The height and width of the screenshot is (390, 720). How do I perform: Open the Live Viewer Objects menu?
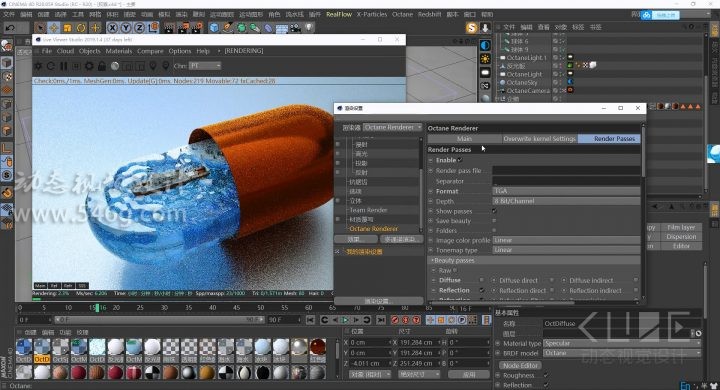pos(90,51)
